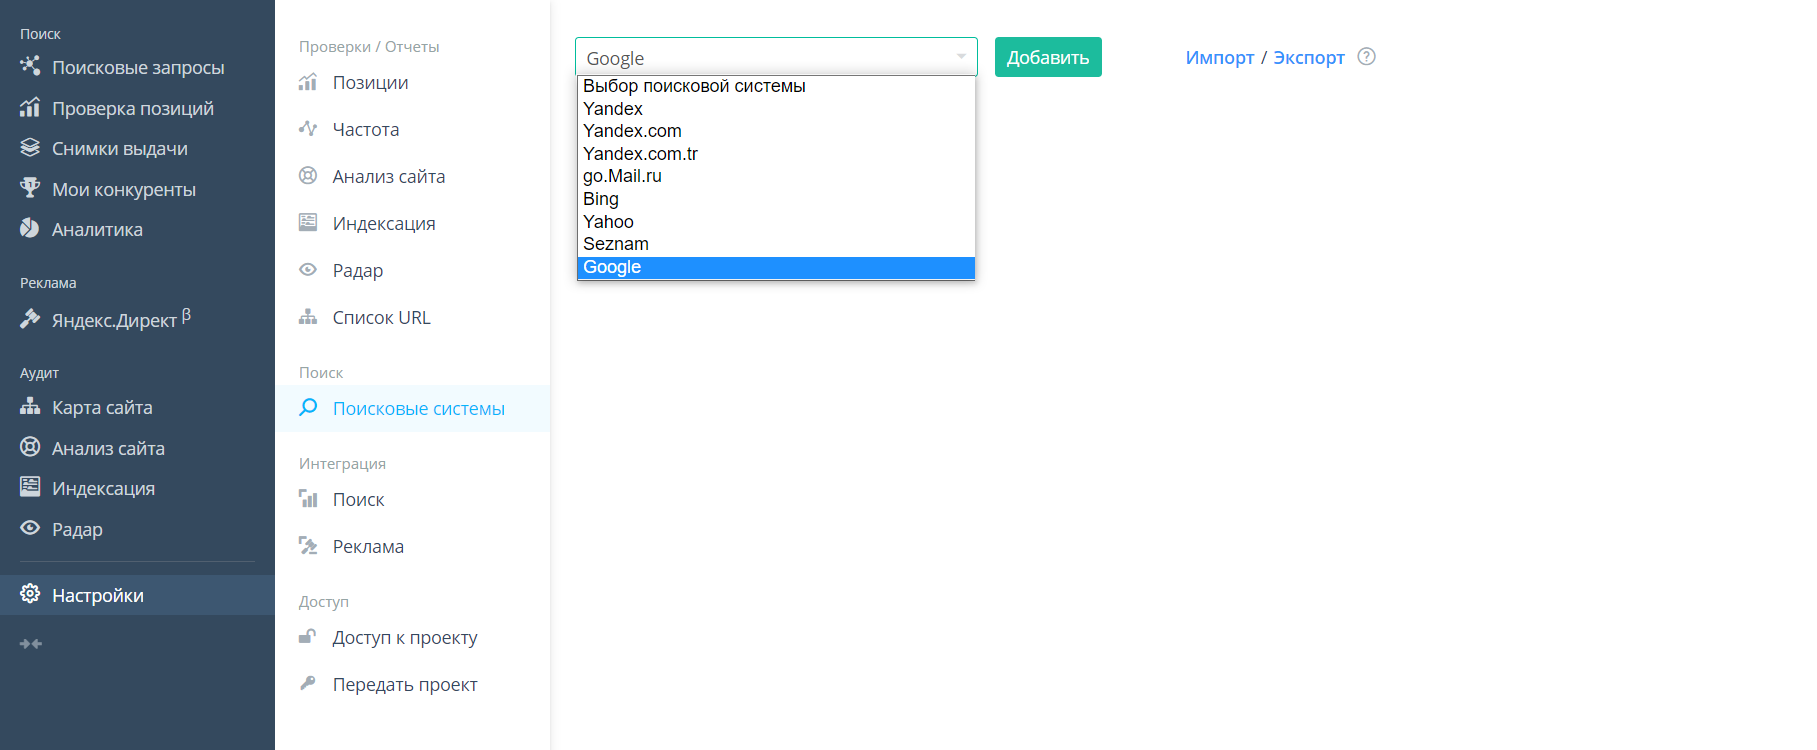Click the Анализ сайта icon in settings submenu
The image size is (1817, 750).
point(308,175)
